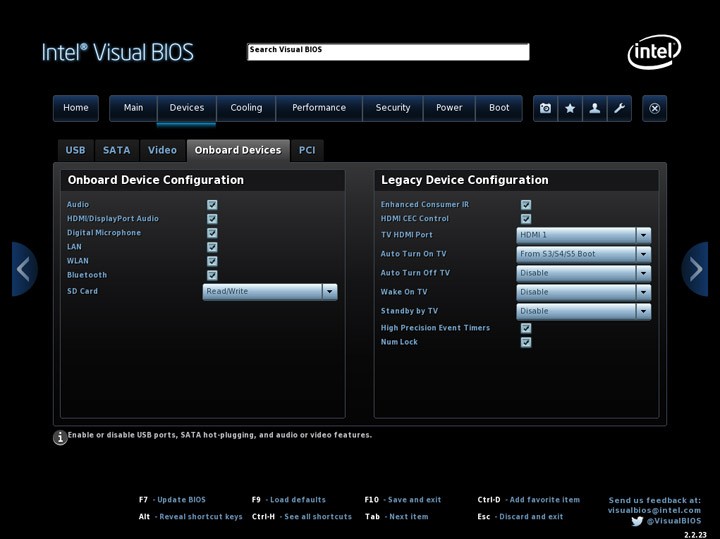Open favorites with the star icon
The width and height of the screenshot is (720, 539).
[570, 108]
